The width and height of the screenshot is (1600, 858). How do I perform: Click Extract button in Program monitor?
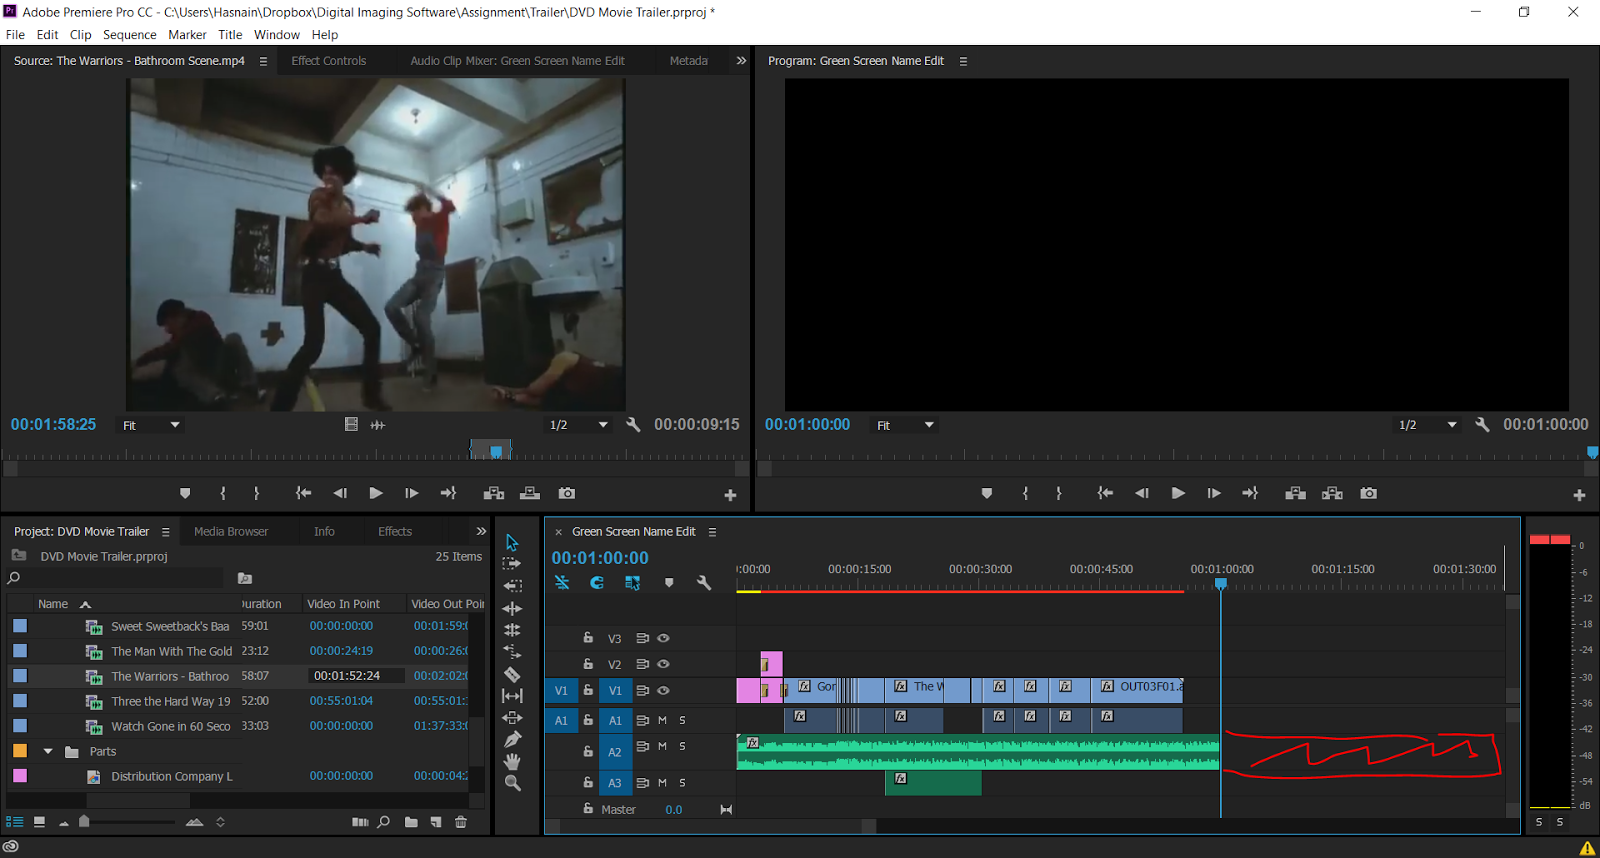pos(1332,493)
